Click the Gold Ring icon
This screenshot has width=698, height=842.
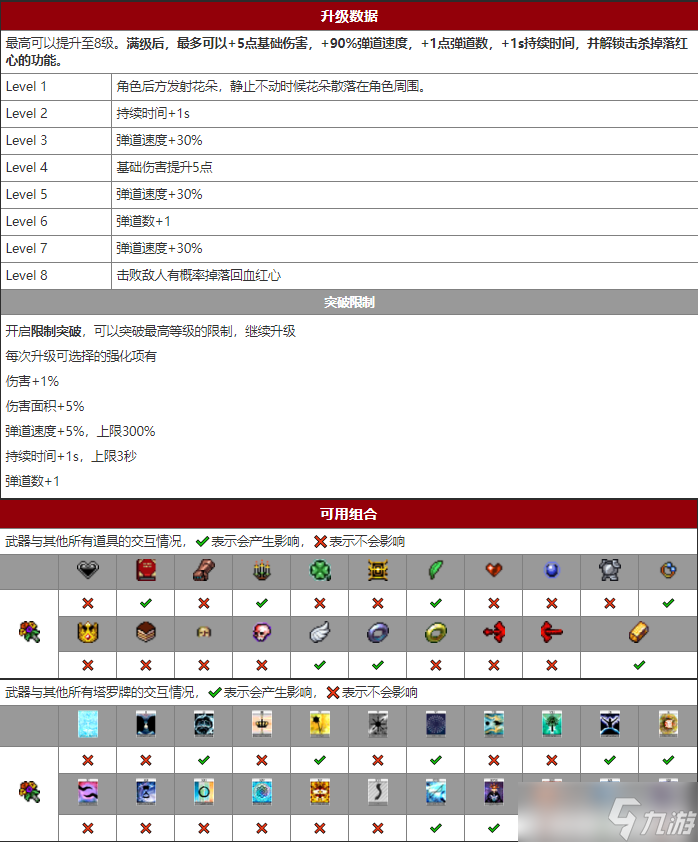pyautogui.click(x=436, y=633)
